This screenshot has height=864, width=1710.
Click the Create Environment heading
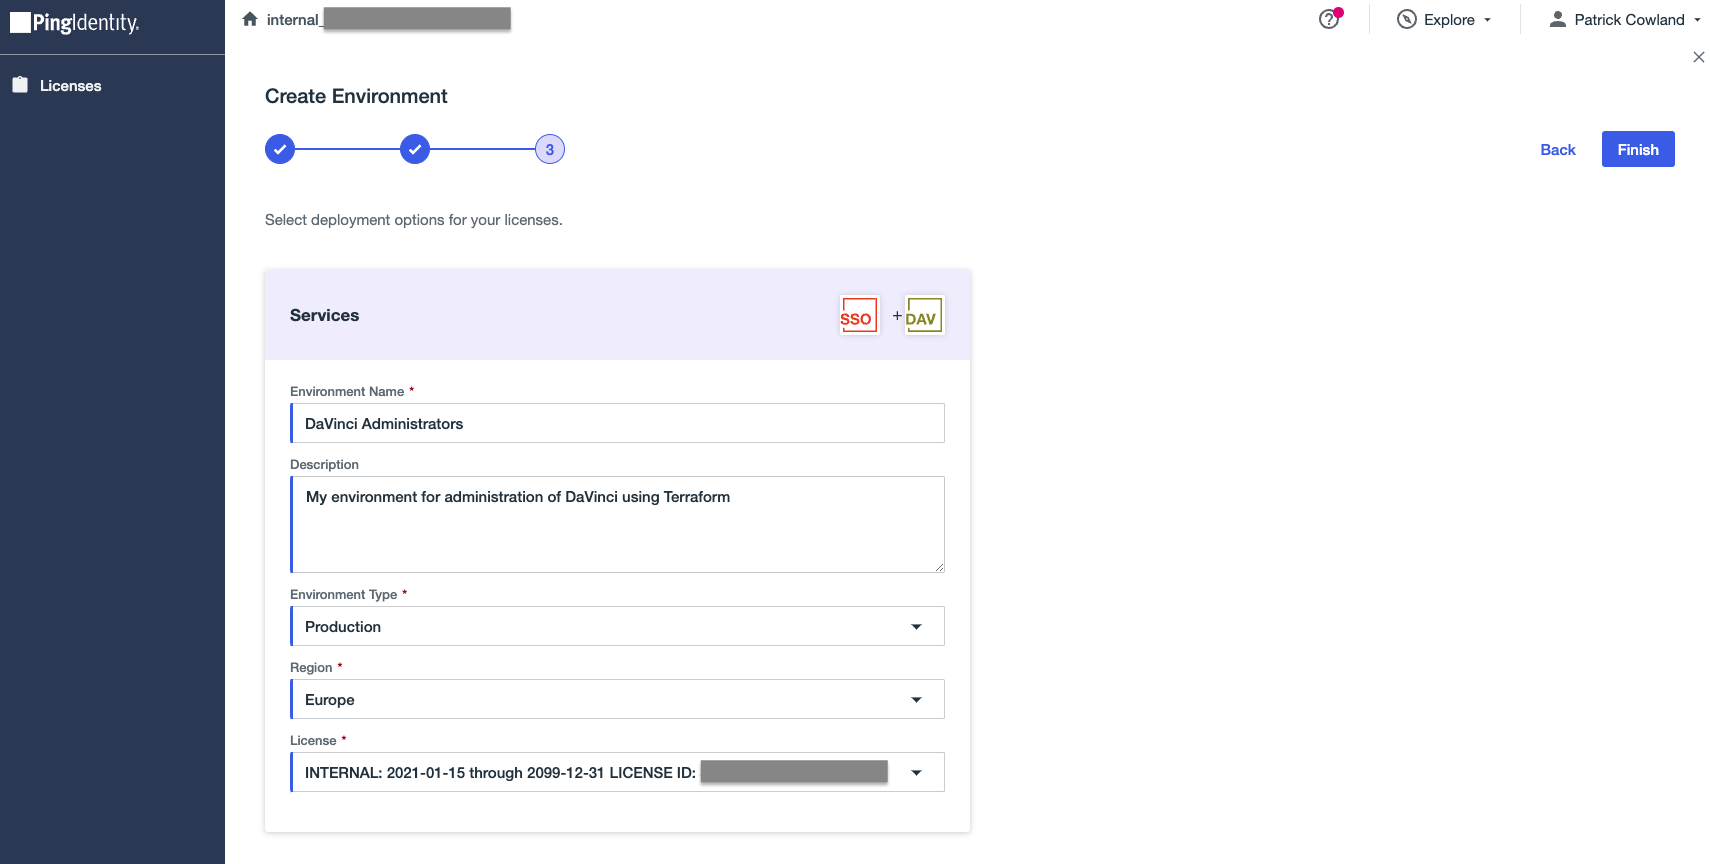coord(356,96)
